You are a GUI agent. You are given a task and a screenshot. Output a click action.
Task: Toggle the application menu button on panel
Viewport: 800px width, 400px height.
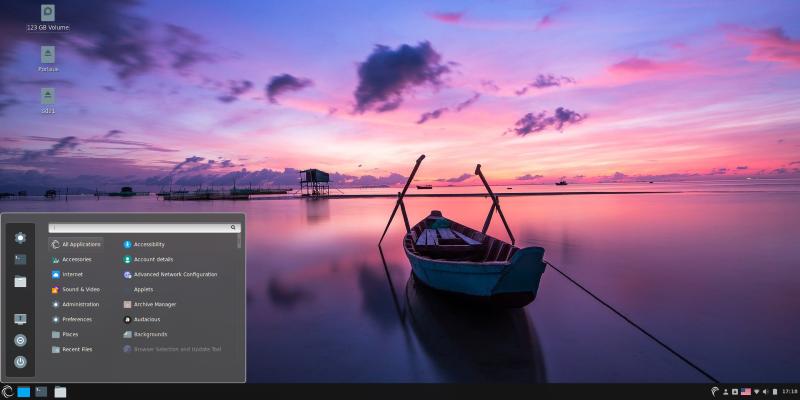(8, 391)
